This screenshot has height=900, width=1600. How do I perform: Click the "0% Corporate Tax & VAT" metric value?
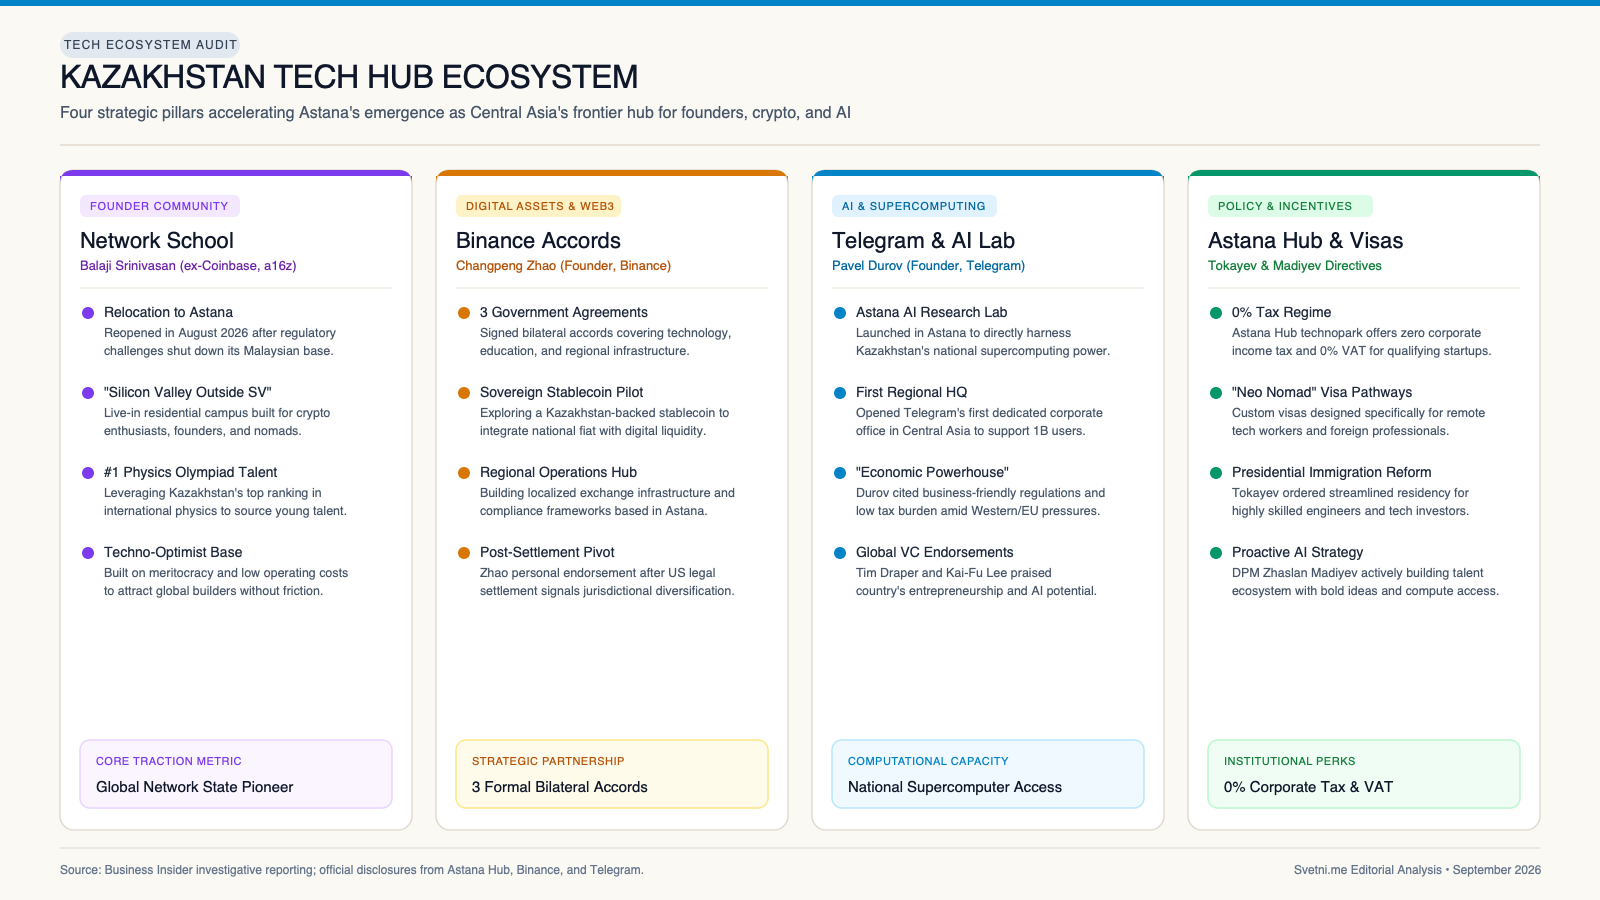point(1308,787)
